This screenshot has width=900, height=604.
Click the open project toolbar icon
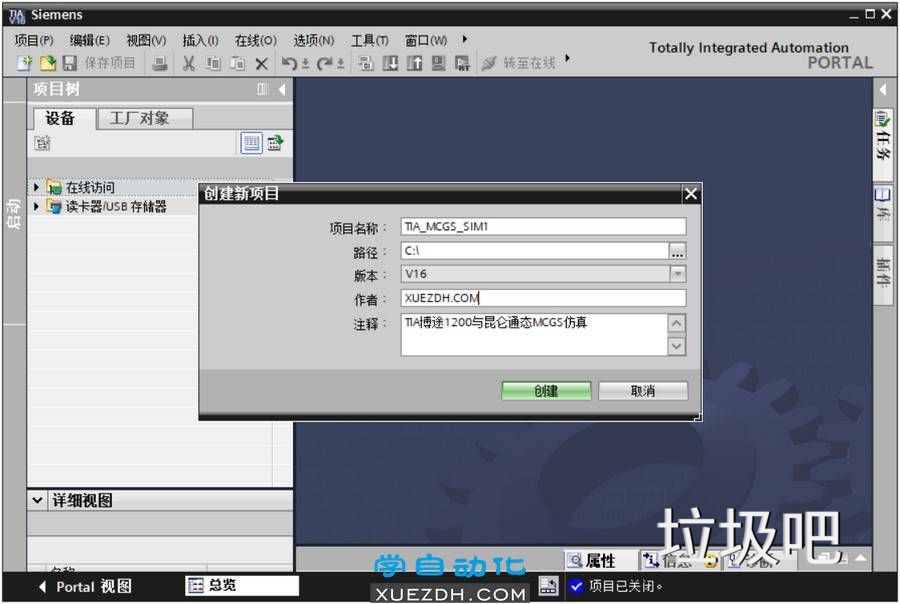pyautogui.click(x=47, y=63)
